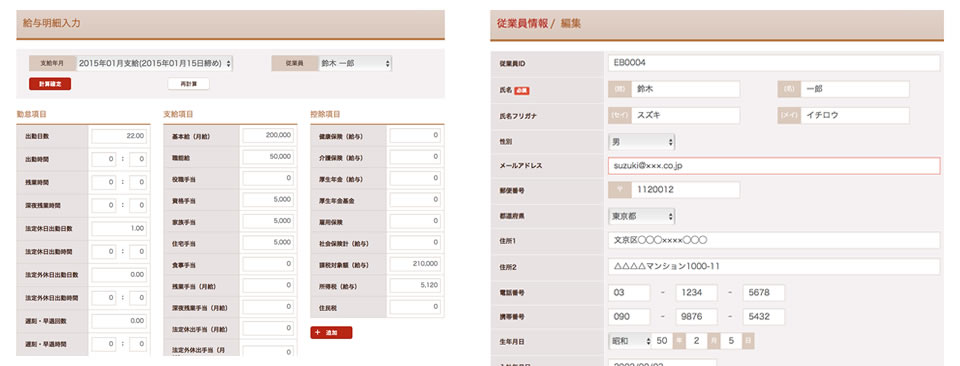Click the 名 field containing 一郎
The height and width of the screenshot is (366, 960).
tap(855, 89)
